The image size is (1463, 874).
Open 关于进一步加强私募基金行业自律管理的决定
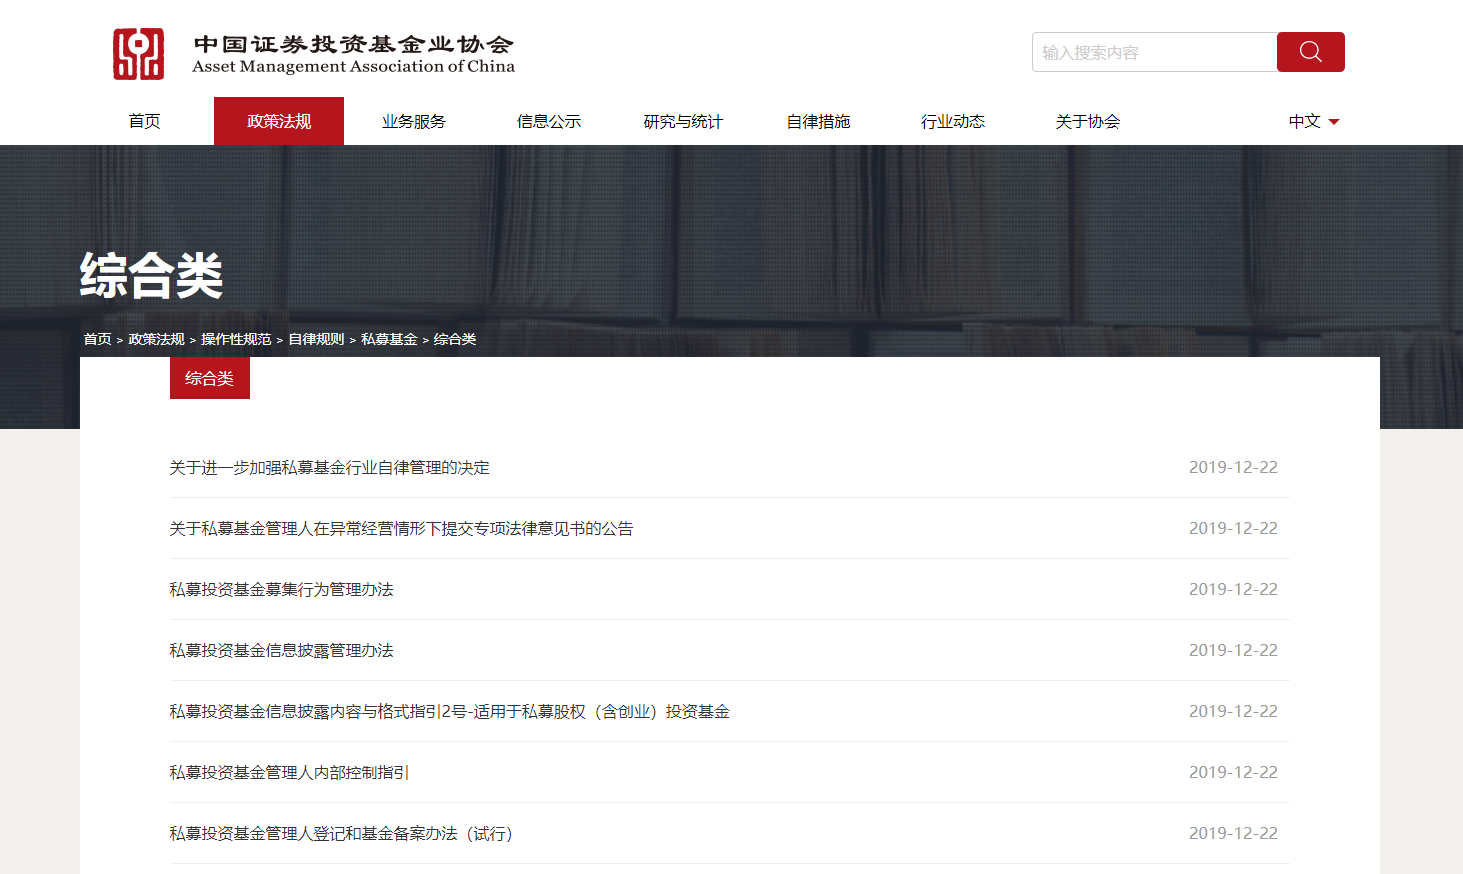point(330,467)
